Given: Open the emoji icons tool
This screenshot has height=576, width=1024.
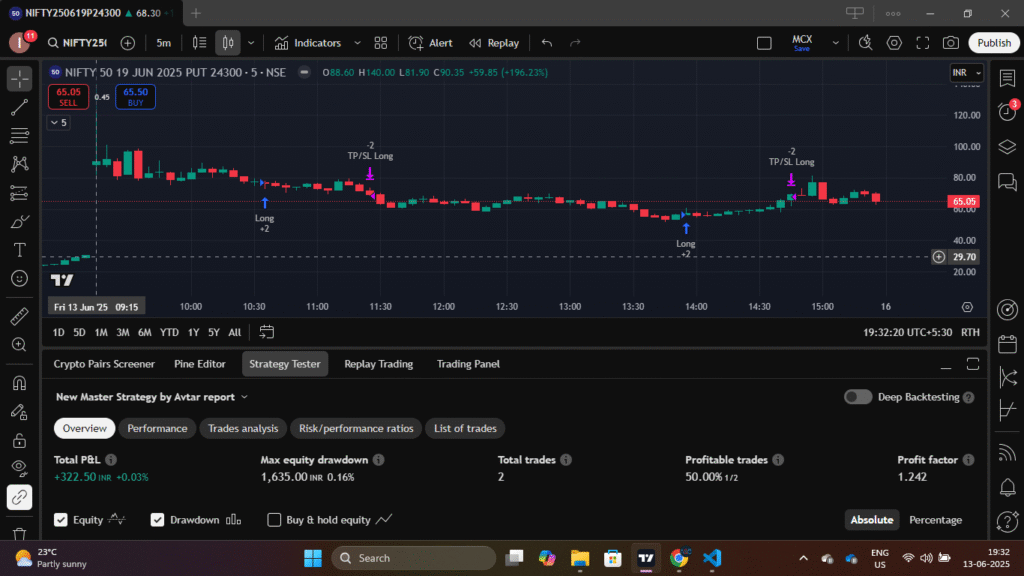Looking at the screenshot, I should [x=20, y=279].
